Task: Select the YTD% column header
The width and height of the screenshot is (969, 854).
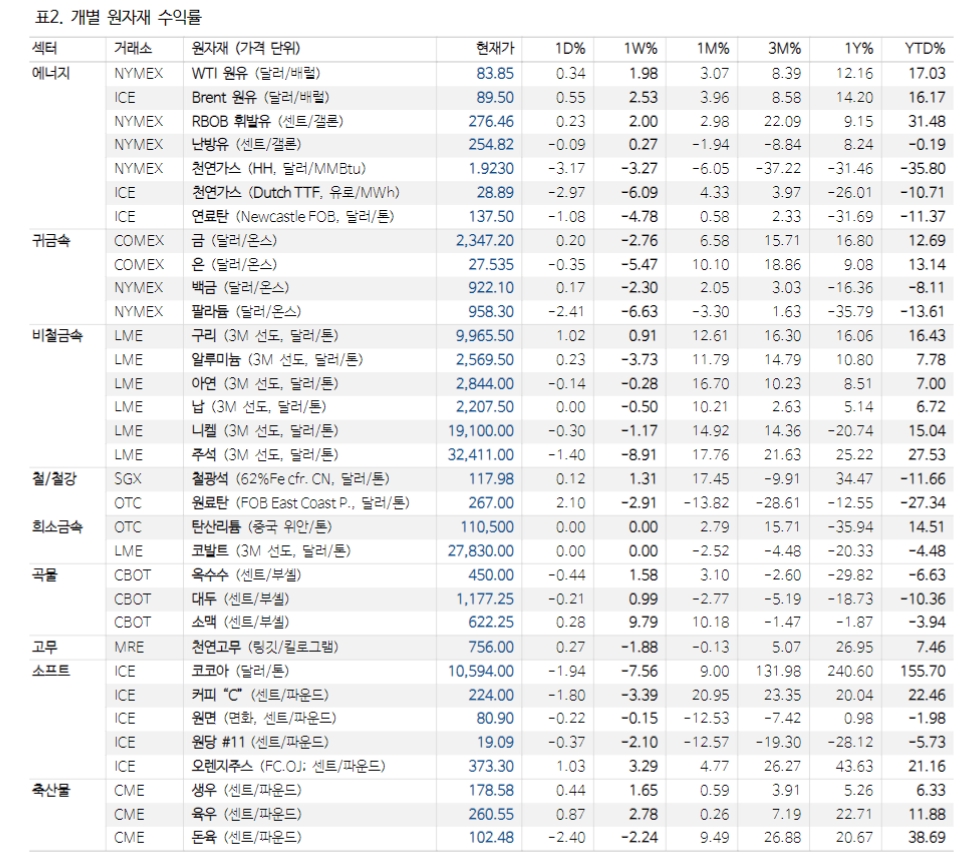Action: pos(930,47)
